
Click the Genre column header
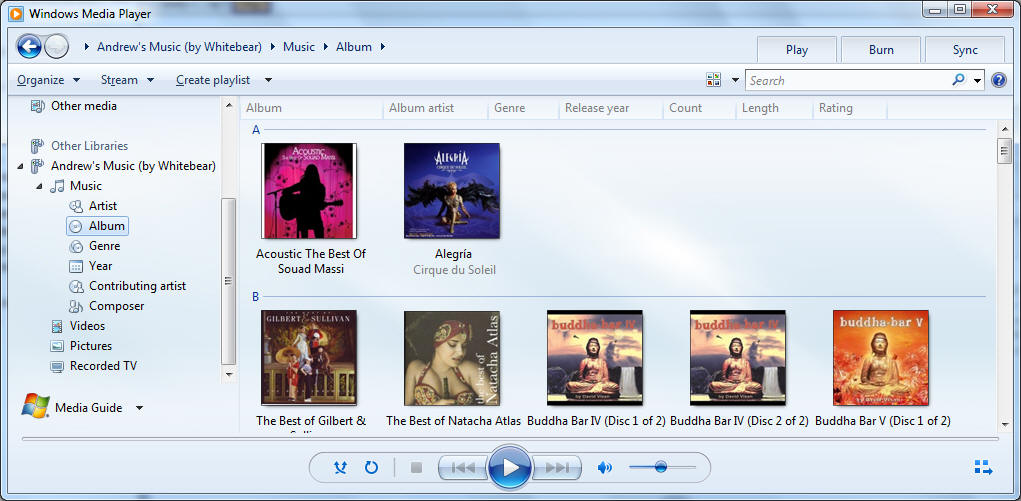point(524,108)
